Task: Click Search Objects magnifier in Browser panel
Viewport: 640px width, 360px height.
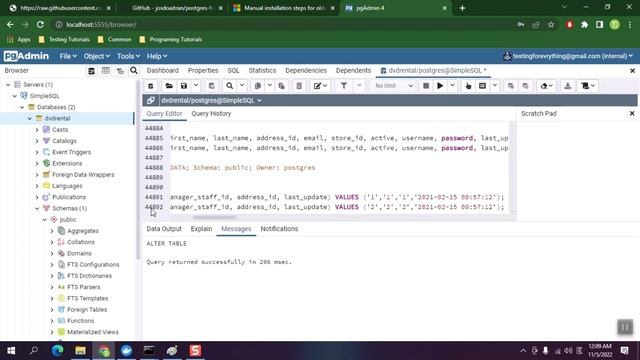Action: [133, 71]
